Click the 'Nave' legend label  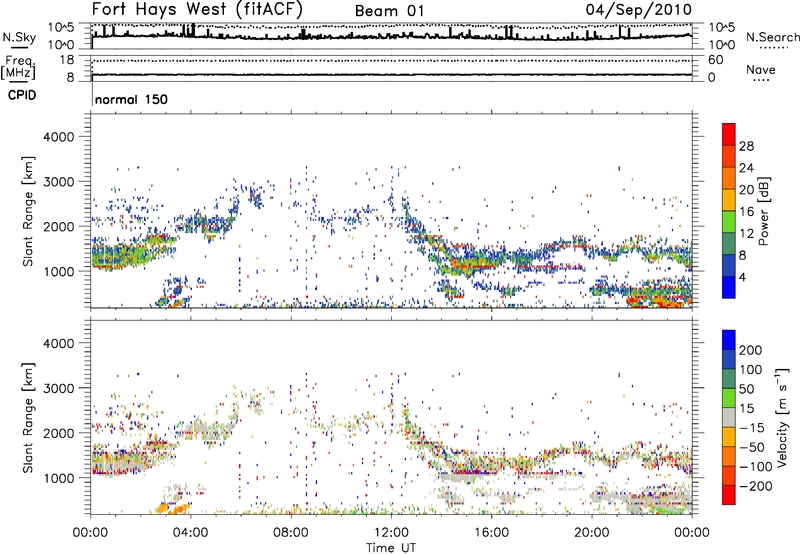[x=761, y=70]
